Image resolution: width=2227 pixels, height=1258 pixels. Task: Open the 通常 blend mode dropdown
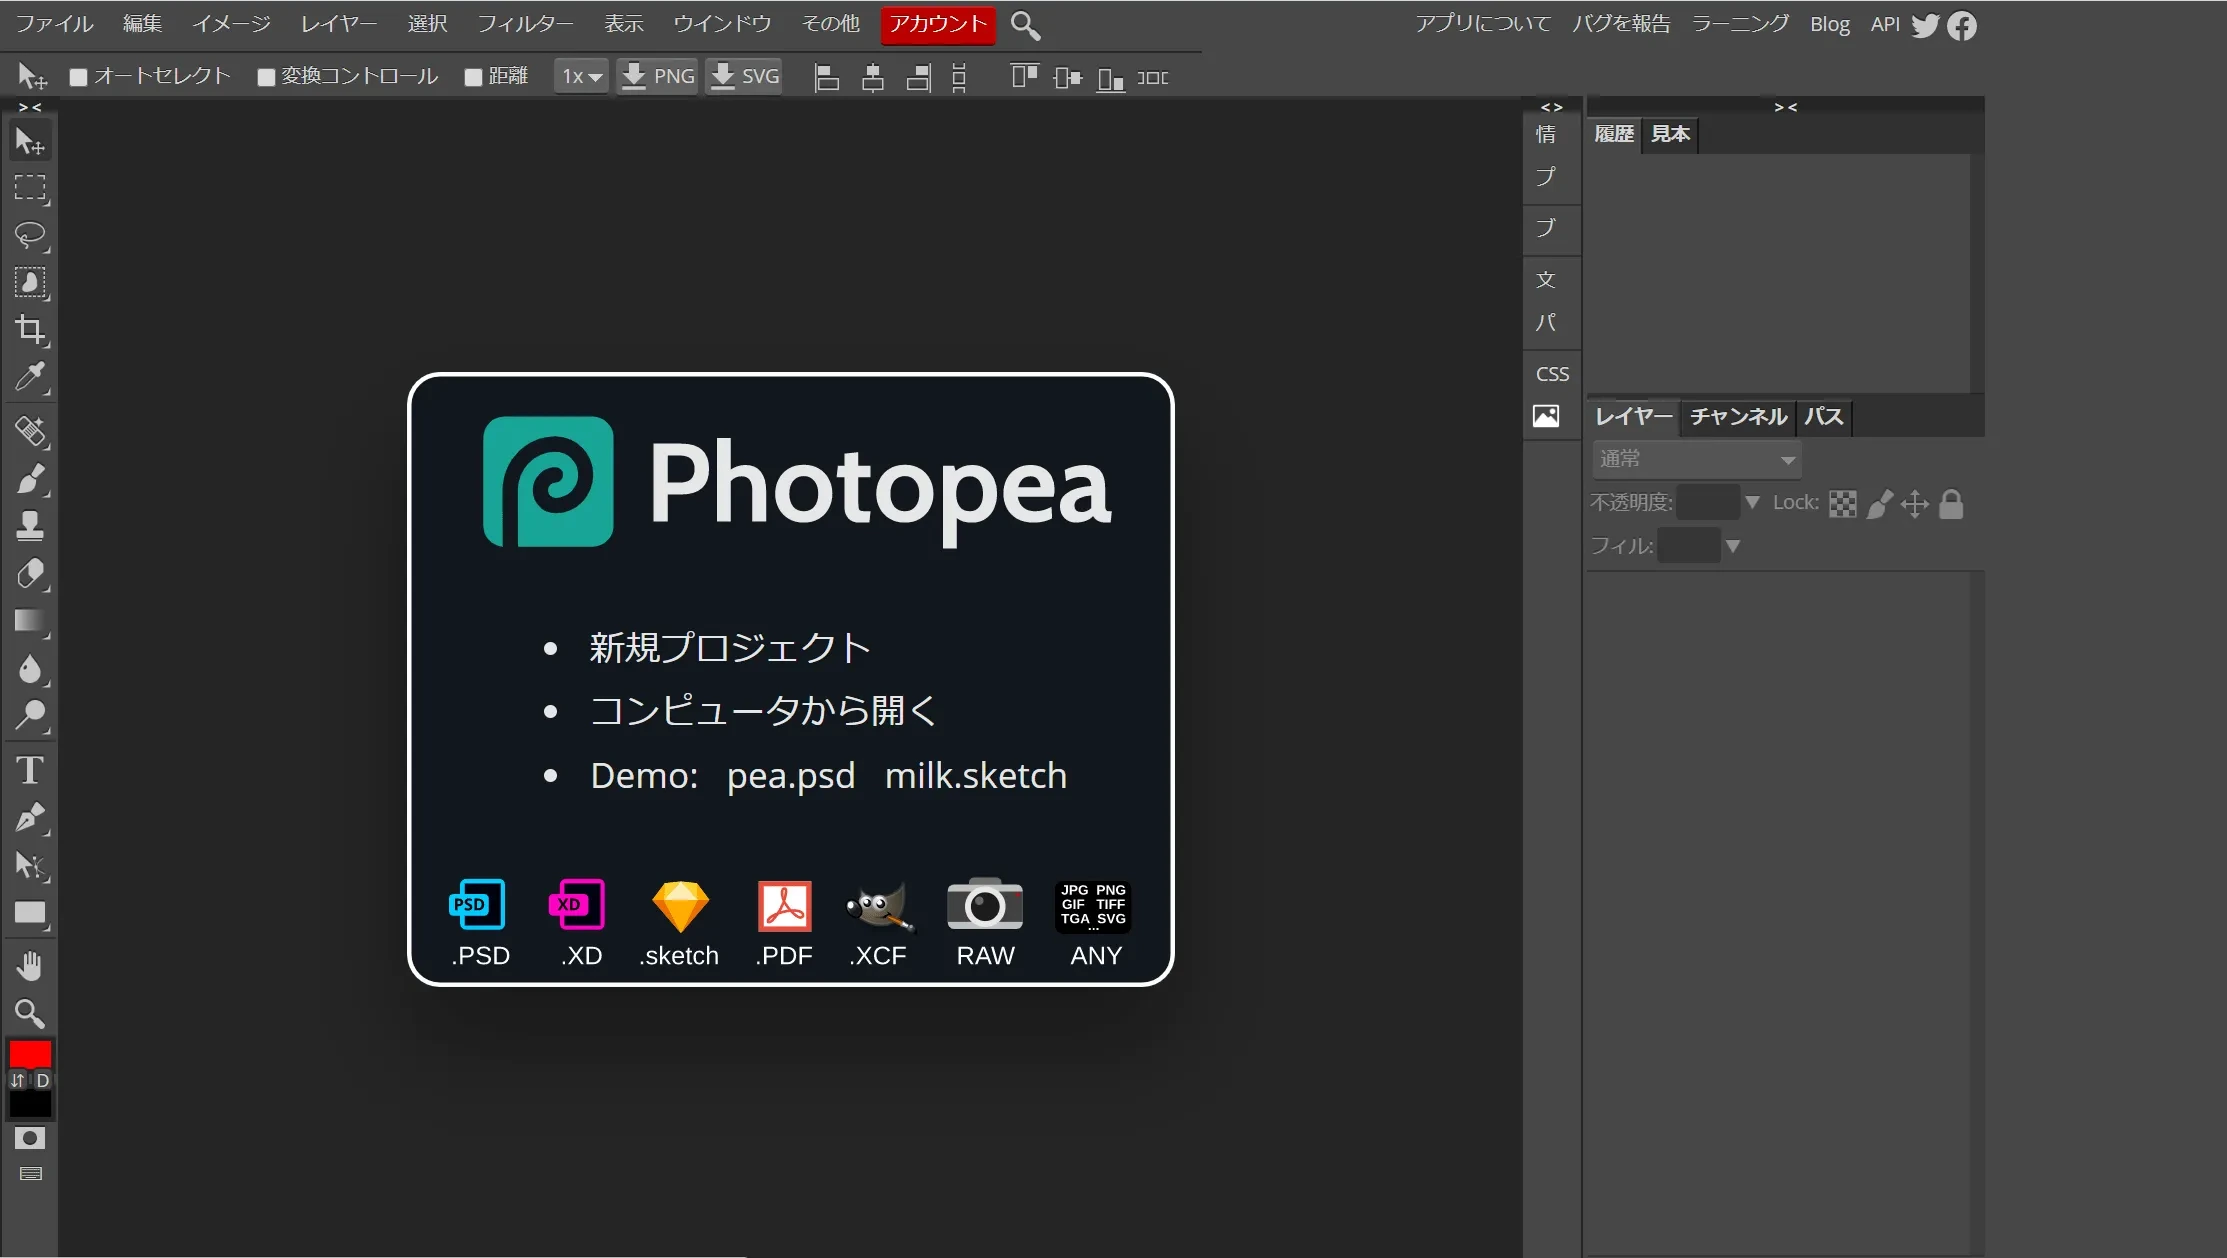[1697, 460]
